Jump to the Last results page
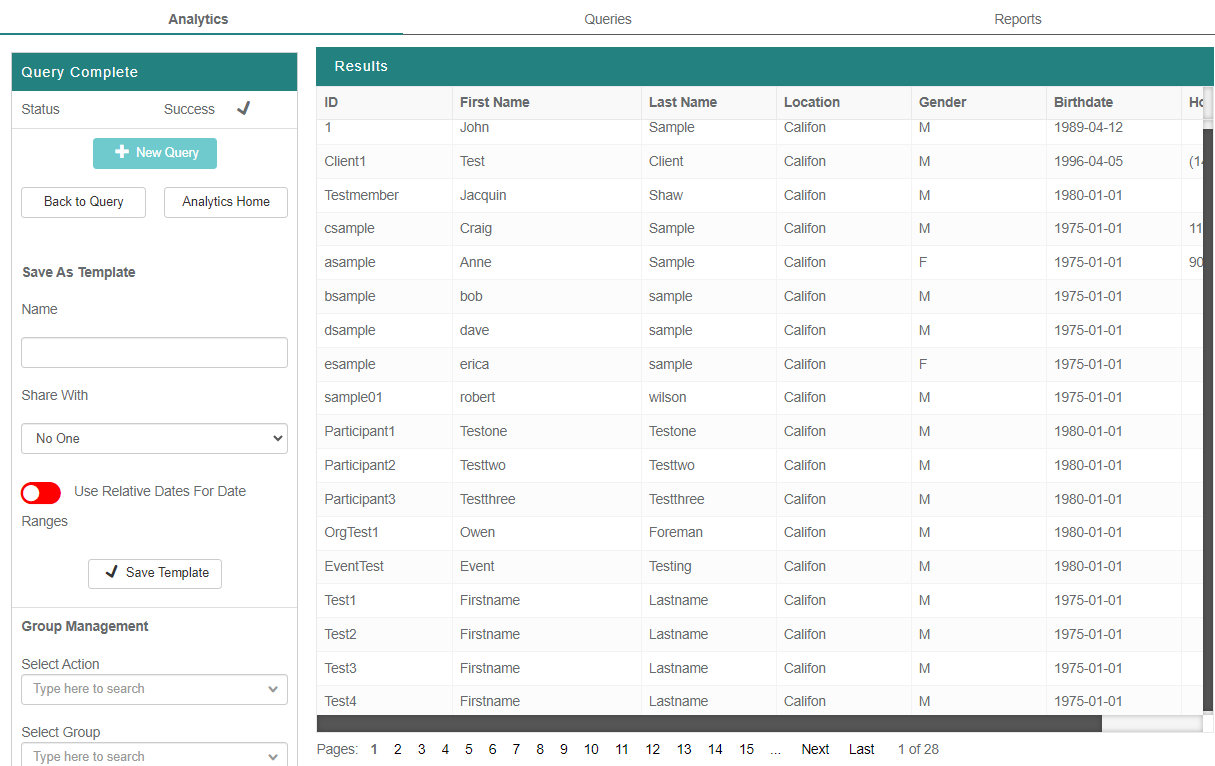Viewport: 1215px width, 766px height. coord(861,749)
